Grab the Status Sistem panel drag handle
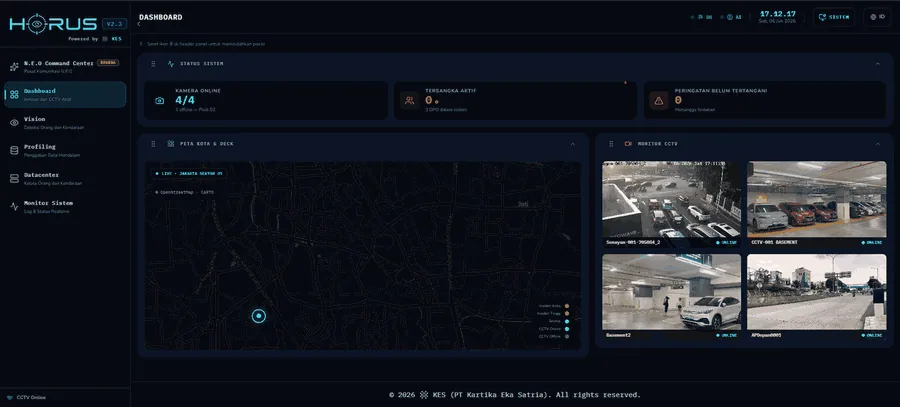The image size is (900, 407). [x=153, y=64]
